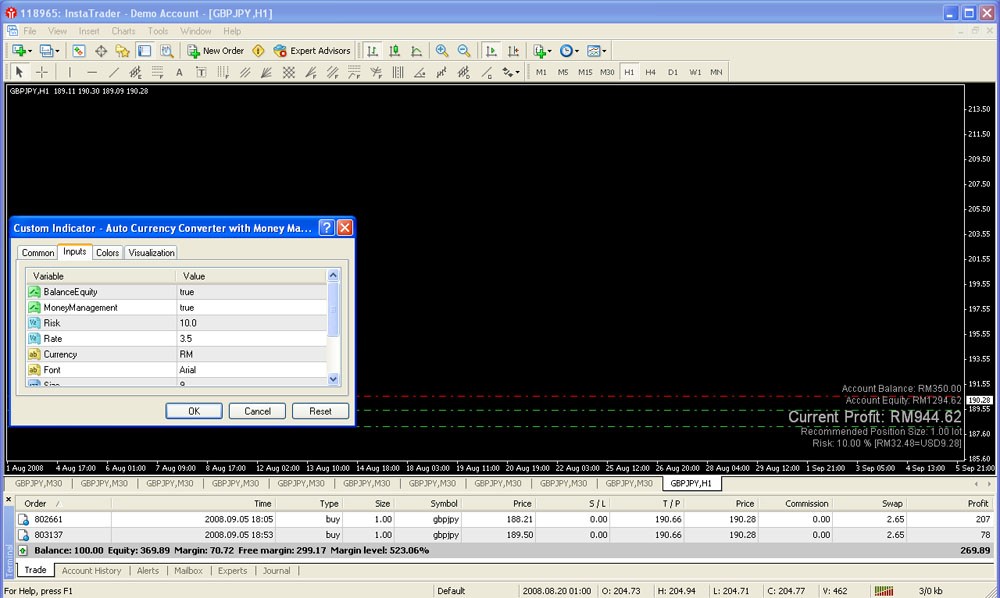
Task: Reset the indicator input values
Action: (320, 411)
